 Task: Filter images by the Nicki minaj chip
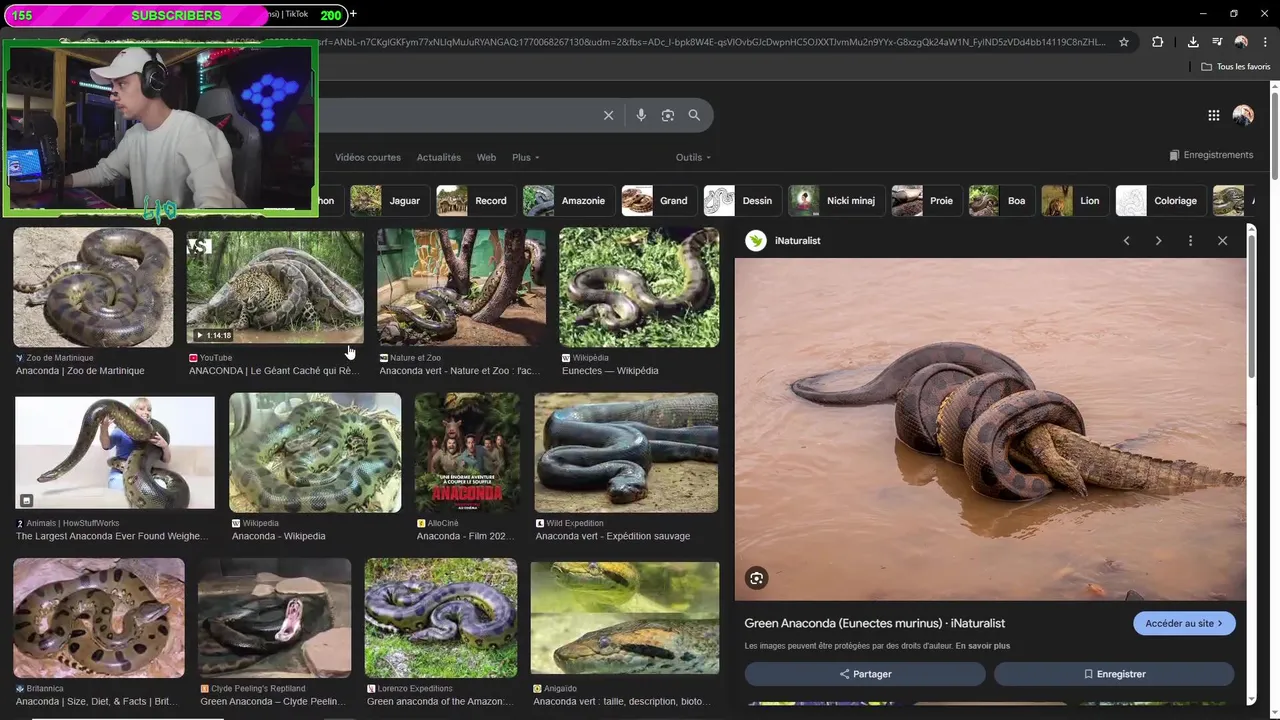837,201
